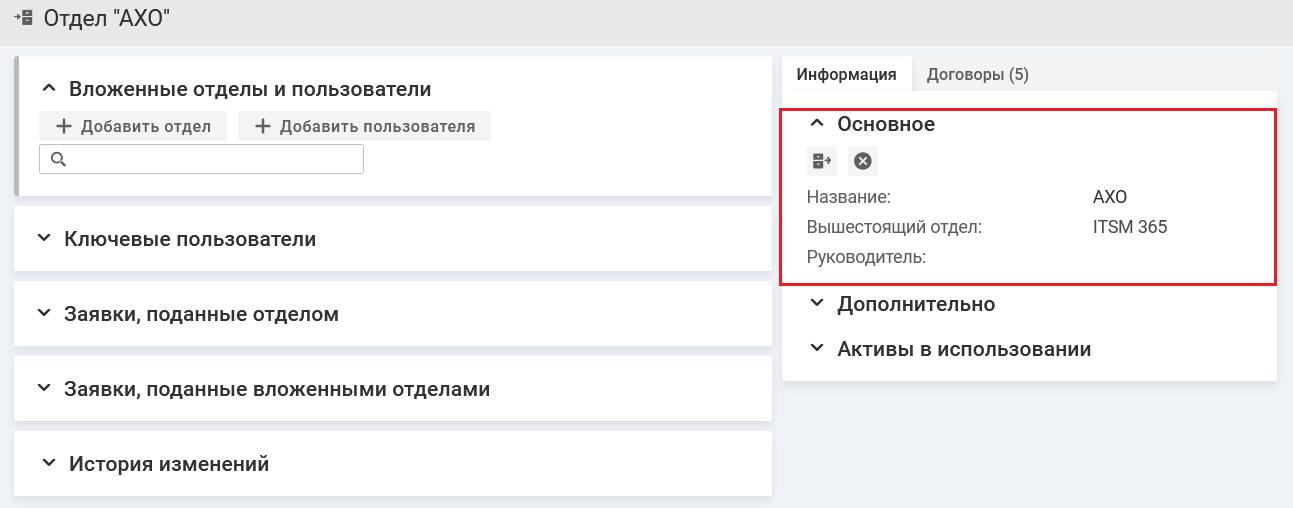
Task: Click the move department icon under Основное
Action: pos(822,160)
